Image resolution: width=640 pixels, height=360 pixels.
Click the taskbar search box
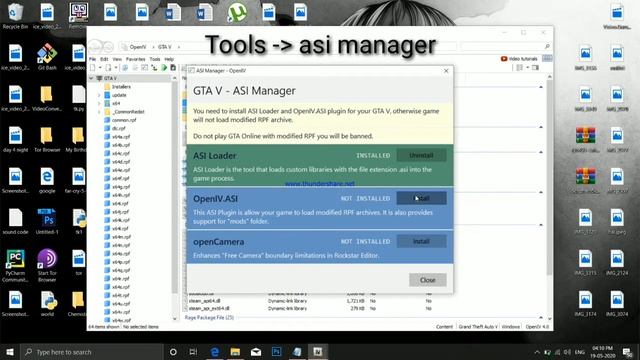91,352
